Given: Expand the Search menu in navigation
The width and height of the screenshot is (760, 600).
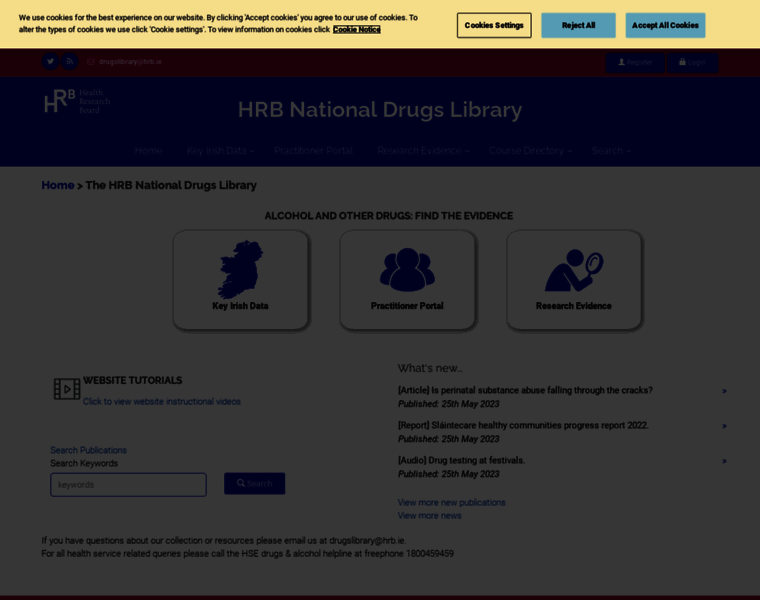Looking at the screenshot, I should (611, 151).
